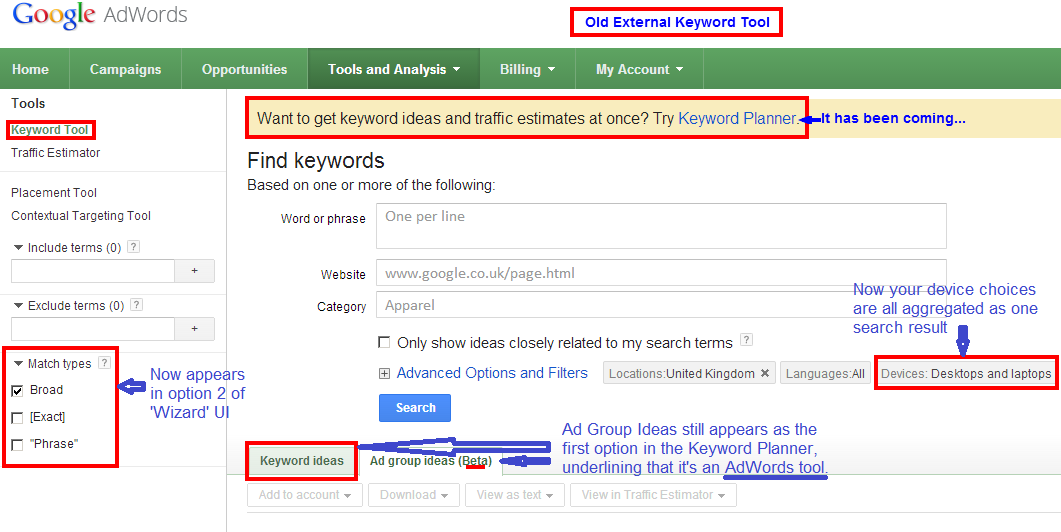Click the Word or phrase text box

pyautogui.click(x=661, y=226)
